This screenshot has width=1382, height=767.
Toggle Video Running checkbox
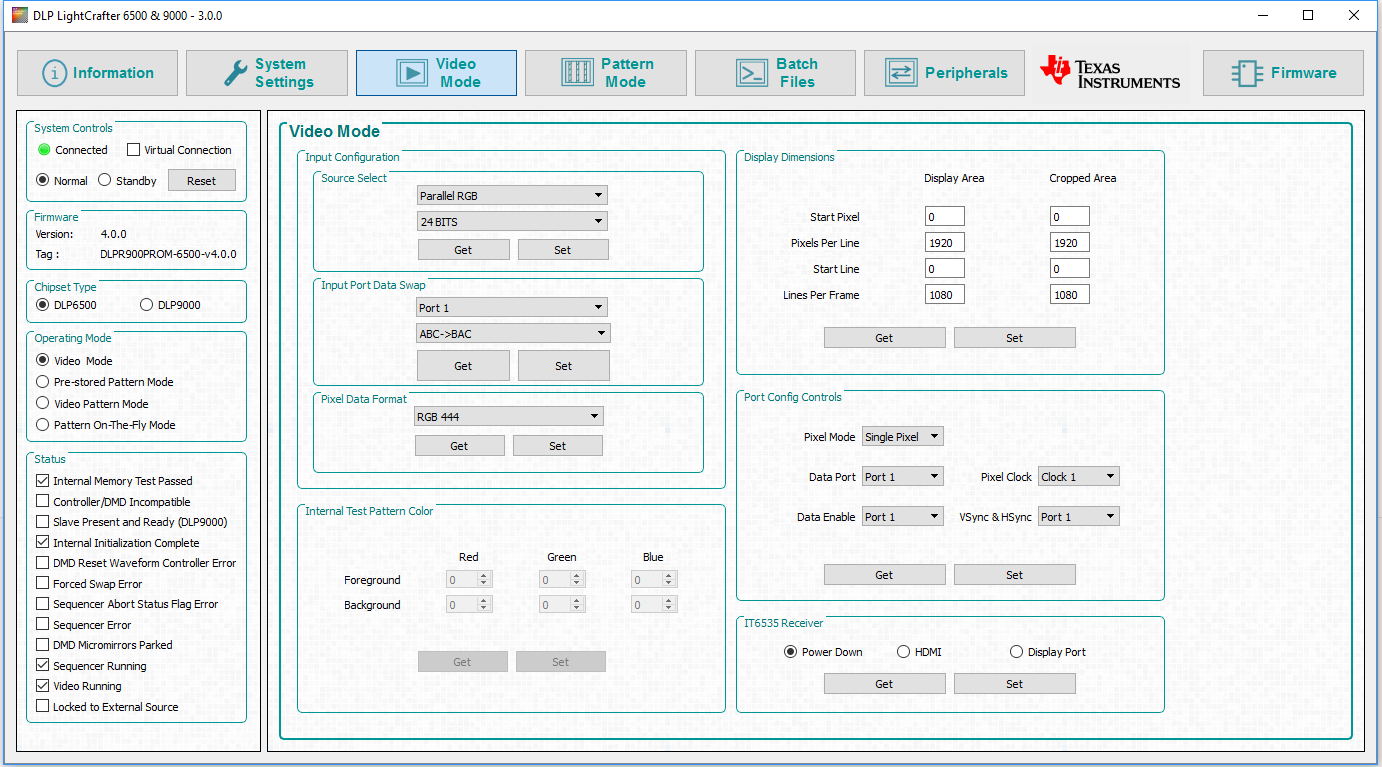pos(42,686)
